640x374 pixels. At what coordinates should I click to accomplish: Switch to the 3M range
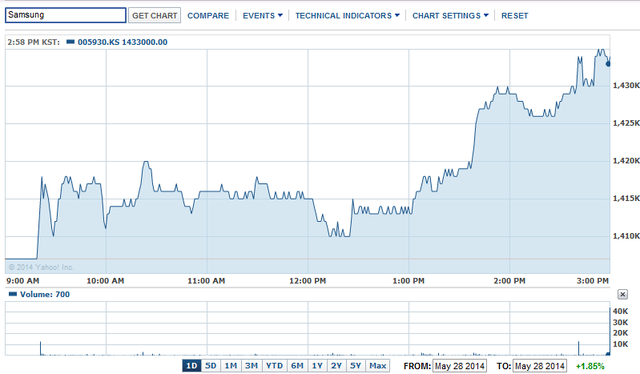pyautogui.click(x=251, y=366)
